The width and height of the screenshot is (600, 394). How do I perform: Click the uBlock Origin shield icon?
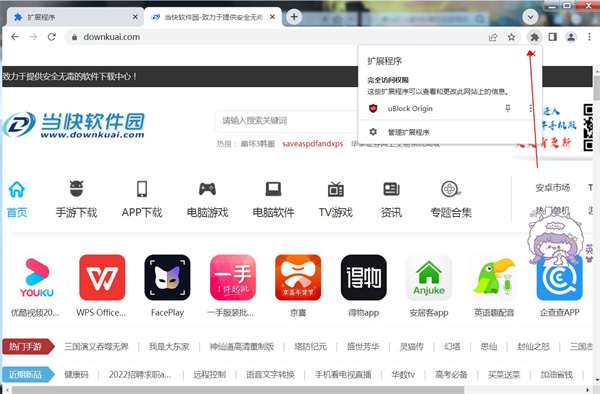coord(373,109)
